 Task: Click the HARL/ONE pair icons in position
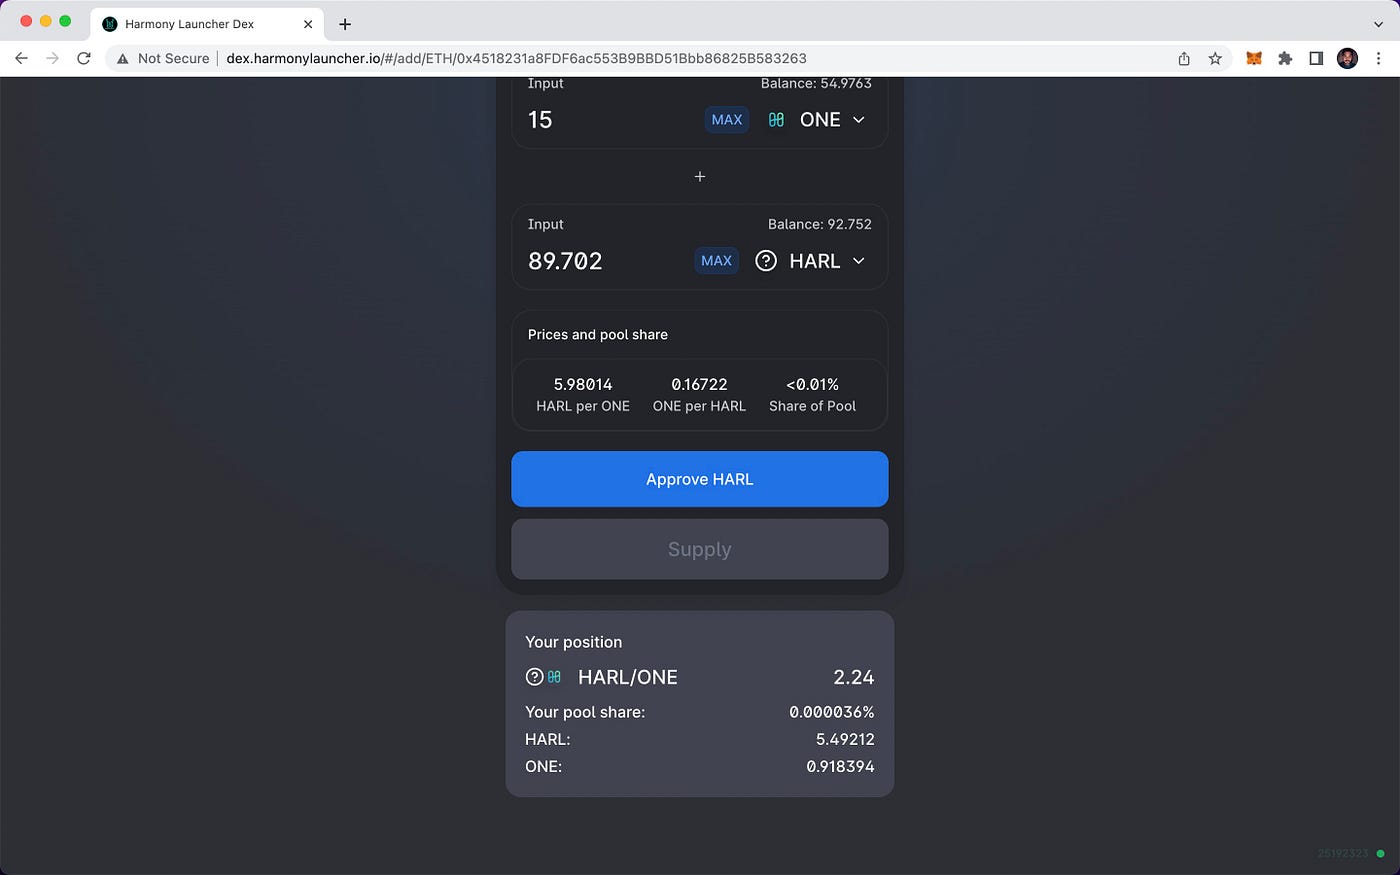coord(544,677)
